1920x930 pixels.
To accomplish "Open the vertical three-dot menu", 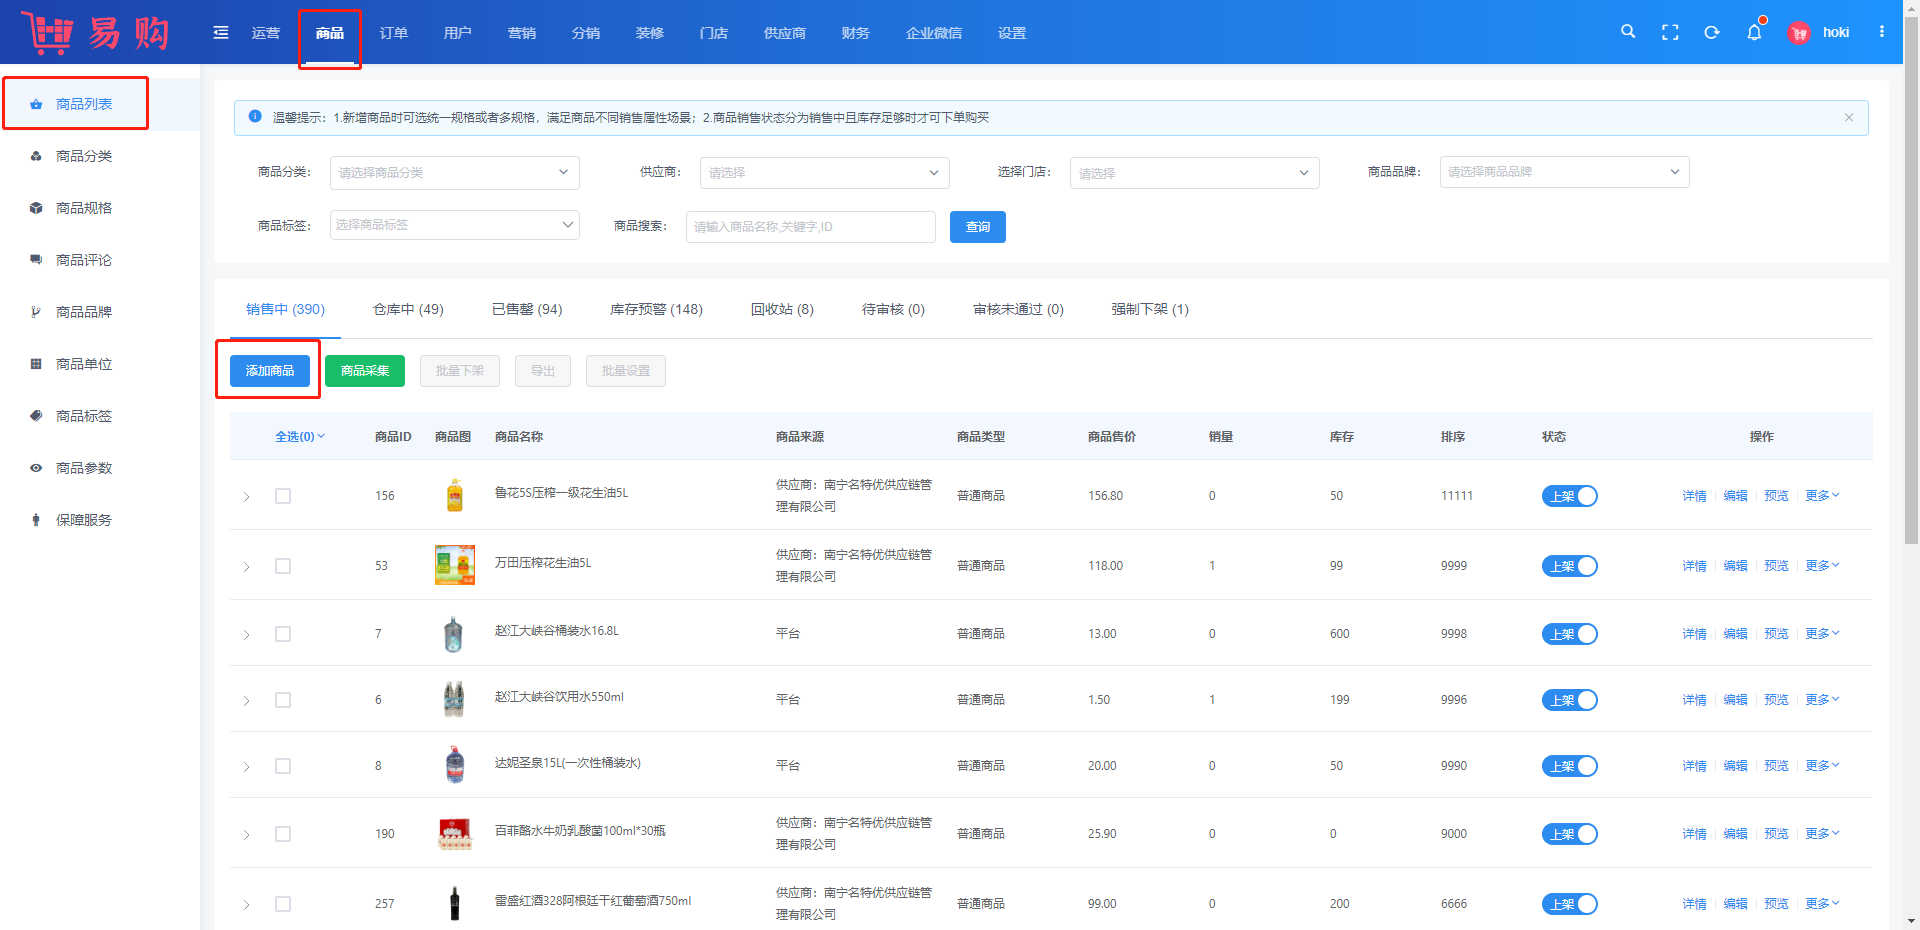I will (1882, 32).
